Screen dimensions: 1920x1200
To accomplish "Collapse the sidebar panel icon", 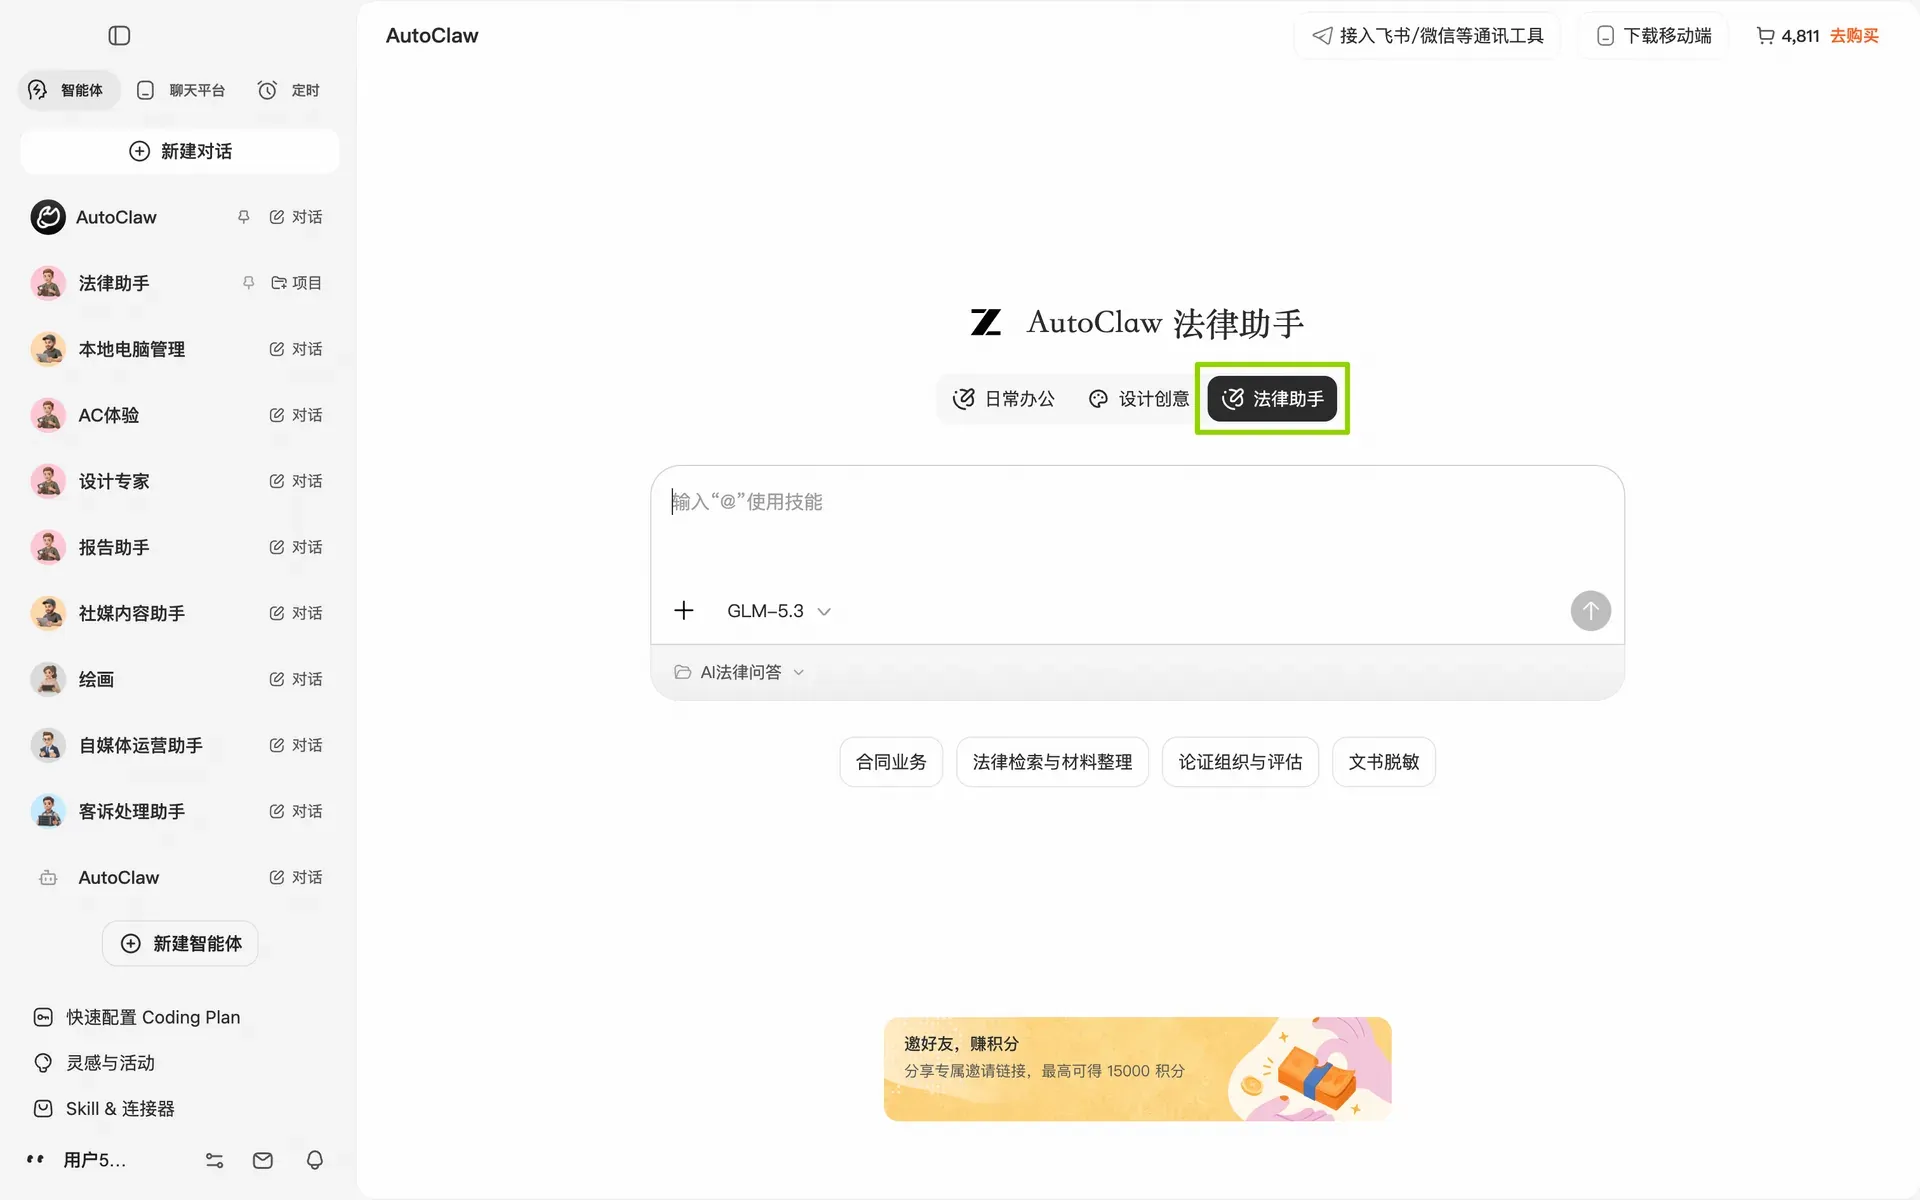I will click(119, 36).
